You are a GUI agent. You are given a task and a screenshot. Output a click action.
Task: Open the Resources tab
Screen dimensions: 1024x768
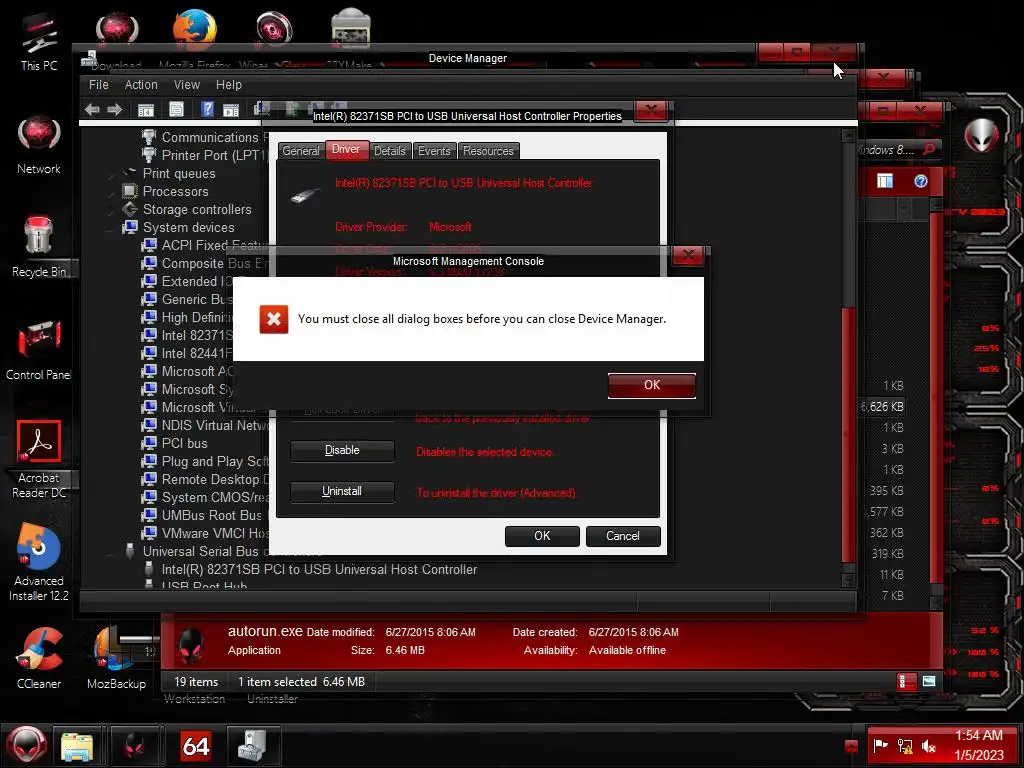488,151
